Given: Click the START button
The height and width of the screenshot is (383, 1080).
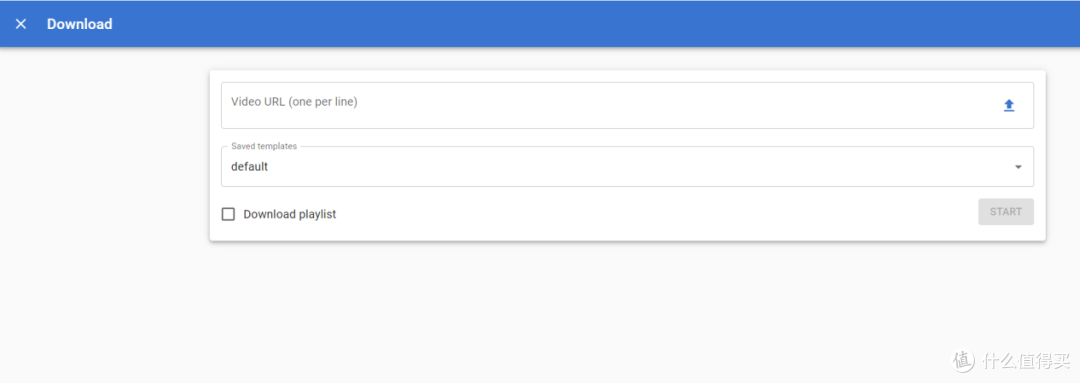Looking at the screenshot, I should click(1006, 212).
